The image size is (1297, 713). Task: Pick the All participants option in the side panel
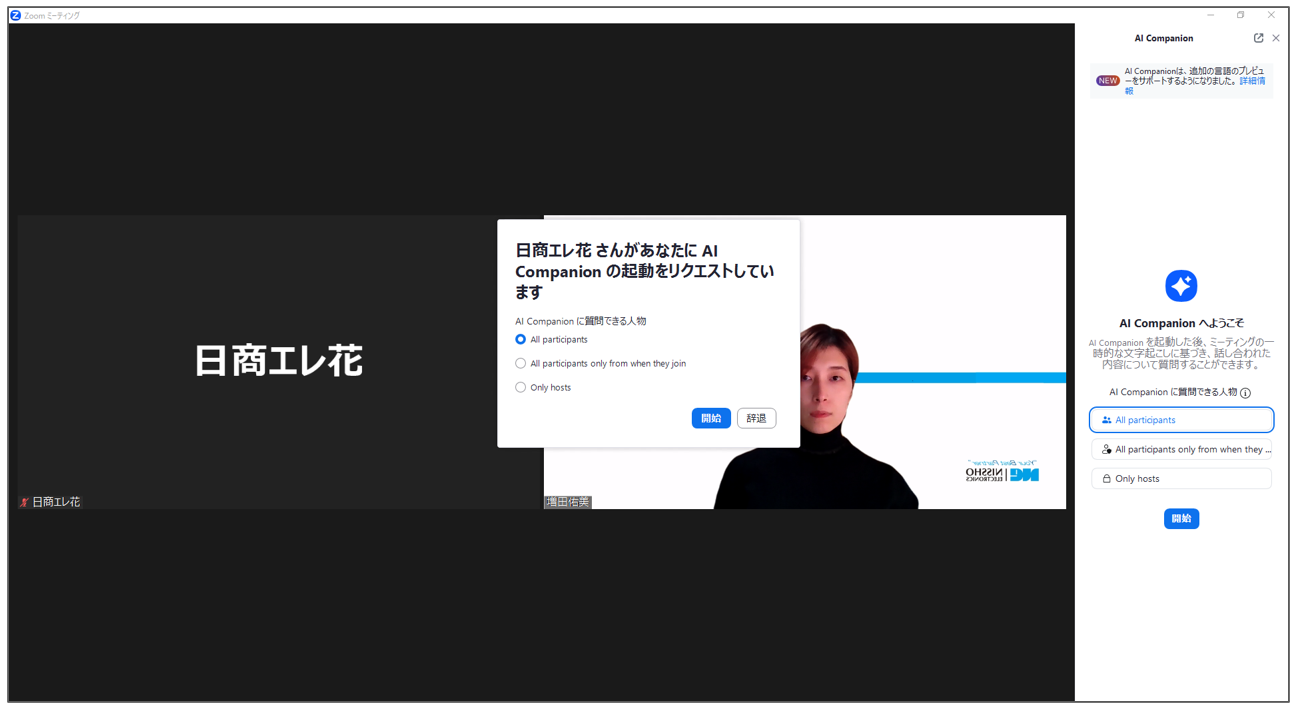coord(1181,420)
